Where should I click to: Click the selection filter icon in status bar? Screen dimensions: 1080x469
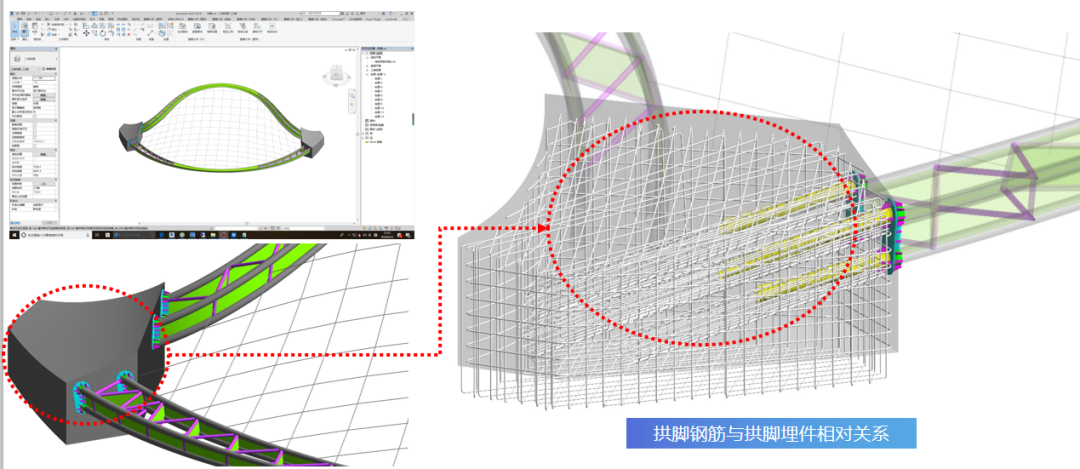(398, 228)
